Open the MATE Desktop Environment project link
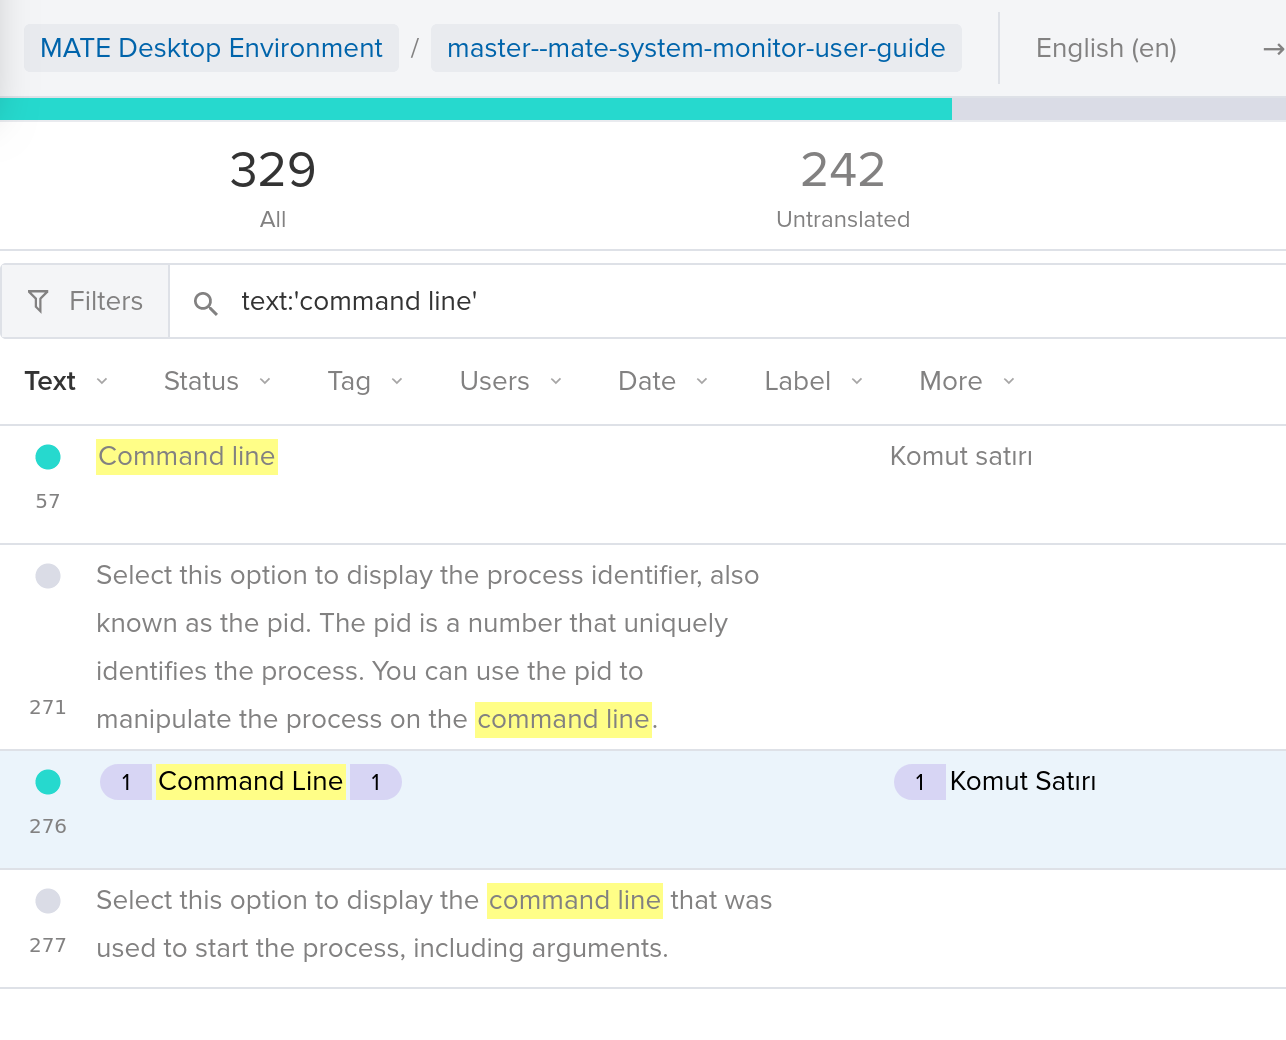This screenshot has width=1286, height=1040. pyautogui.click(x=210, y=47)
